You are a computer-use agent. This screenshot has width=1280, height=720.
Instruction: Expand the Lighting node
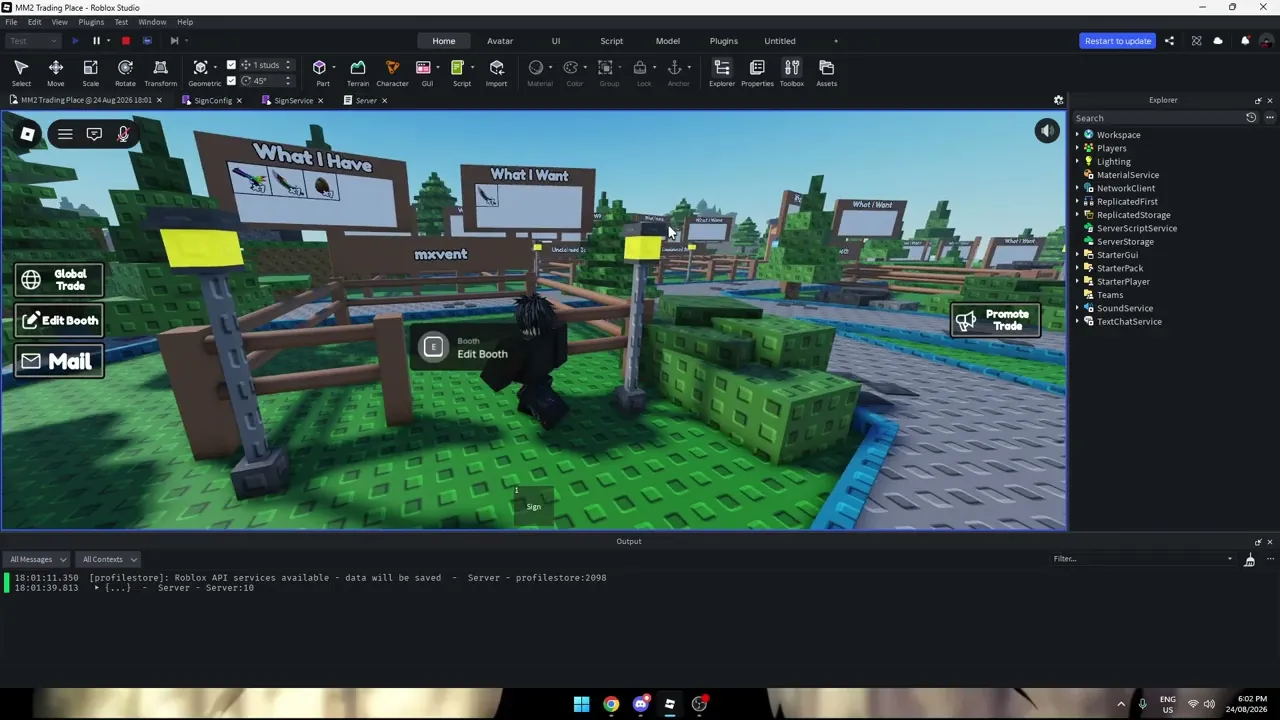(1078, 162)
